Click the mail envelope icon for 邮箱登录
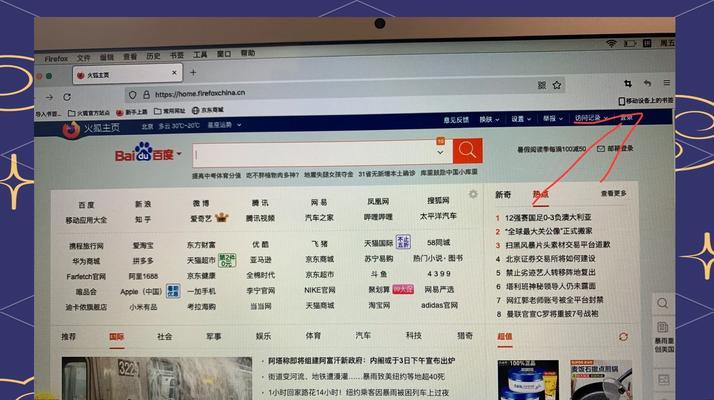This screenshot has height=400, width=714. click(601, 149)
